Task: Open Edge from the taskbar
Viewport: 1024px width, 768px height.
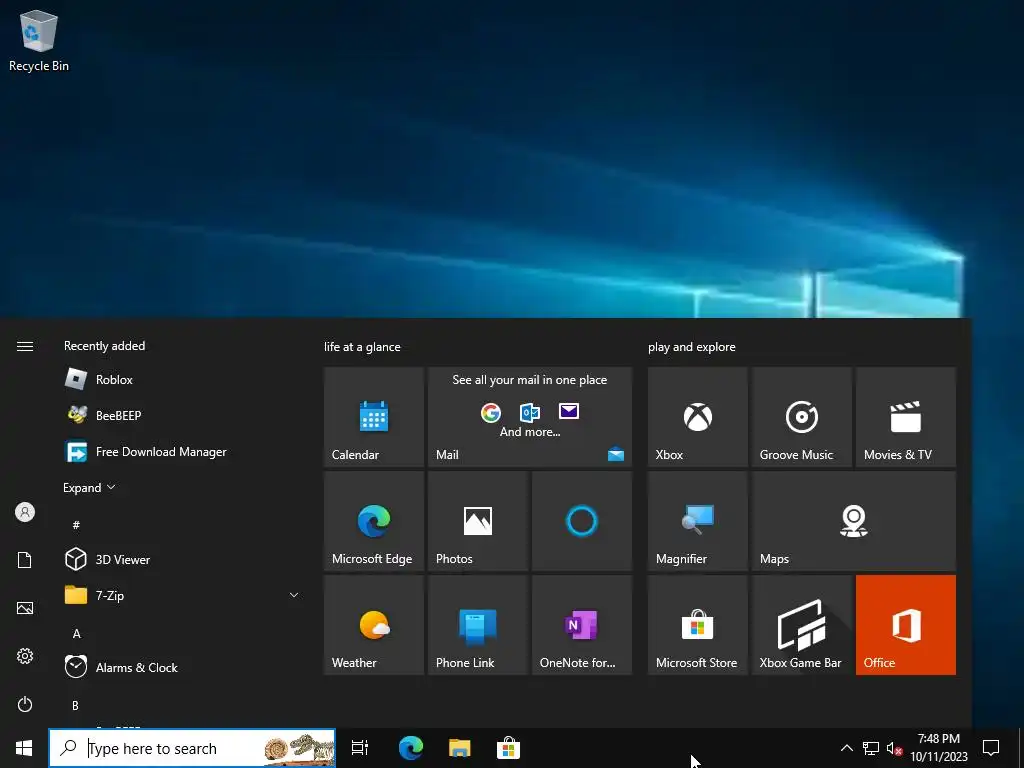Action: (411, 748)
